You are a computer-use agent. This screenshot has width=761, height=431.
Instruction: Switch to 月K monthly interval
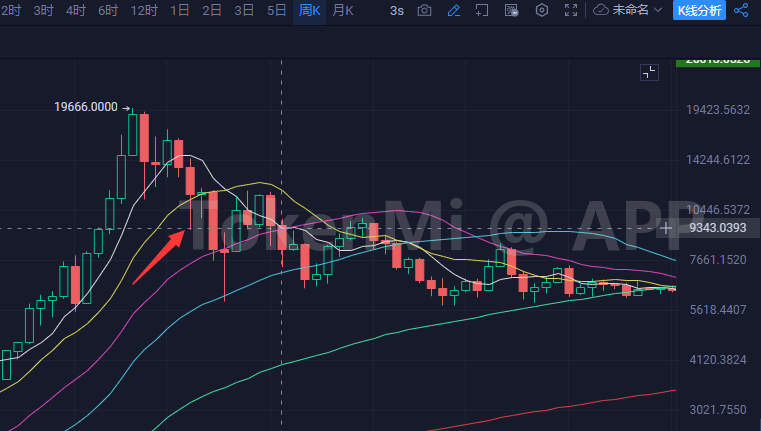click(343, 10)
